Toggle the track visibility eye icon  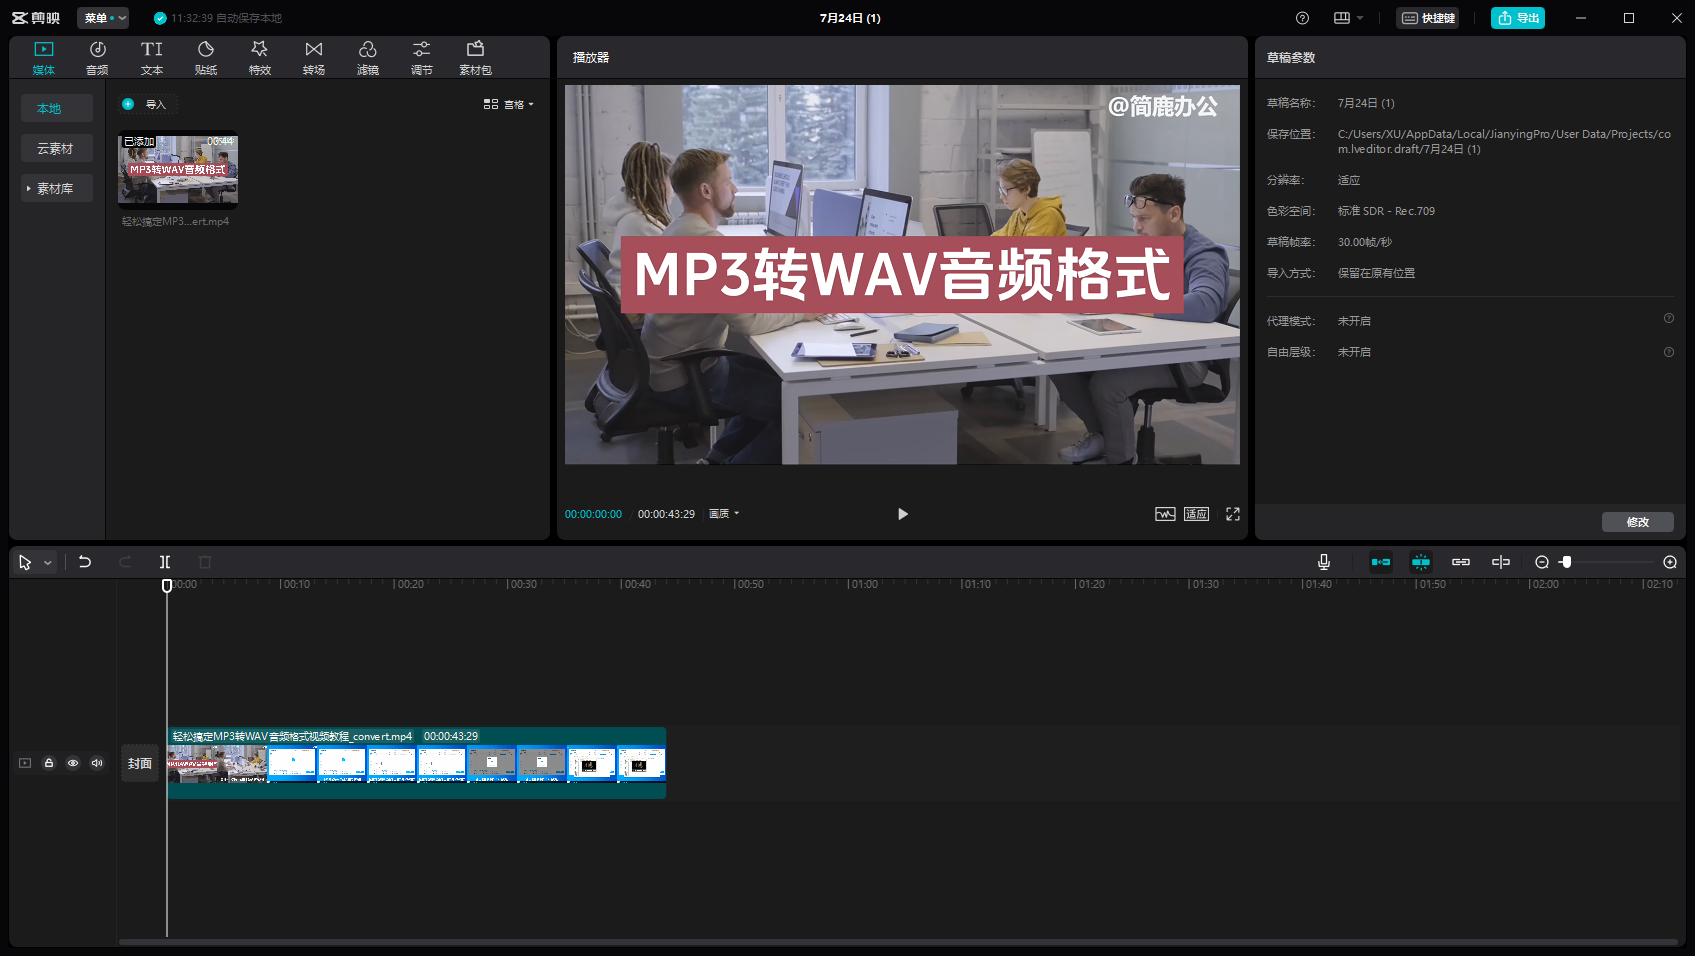pos(73,763)
